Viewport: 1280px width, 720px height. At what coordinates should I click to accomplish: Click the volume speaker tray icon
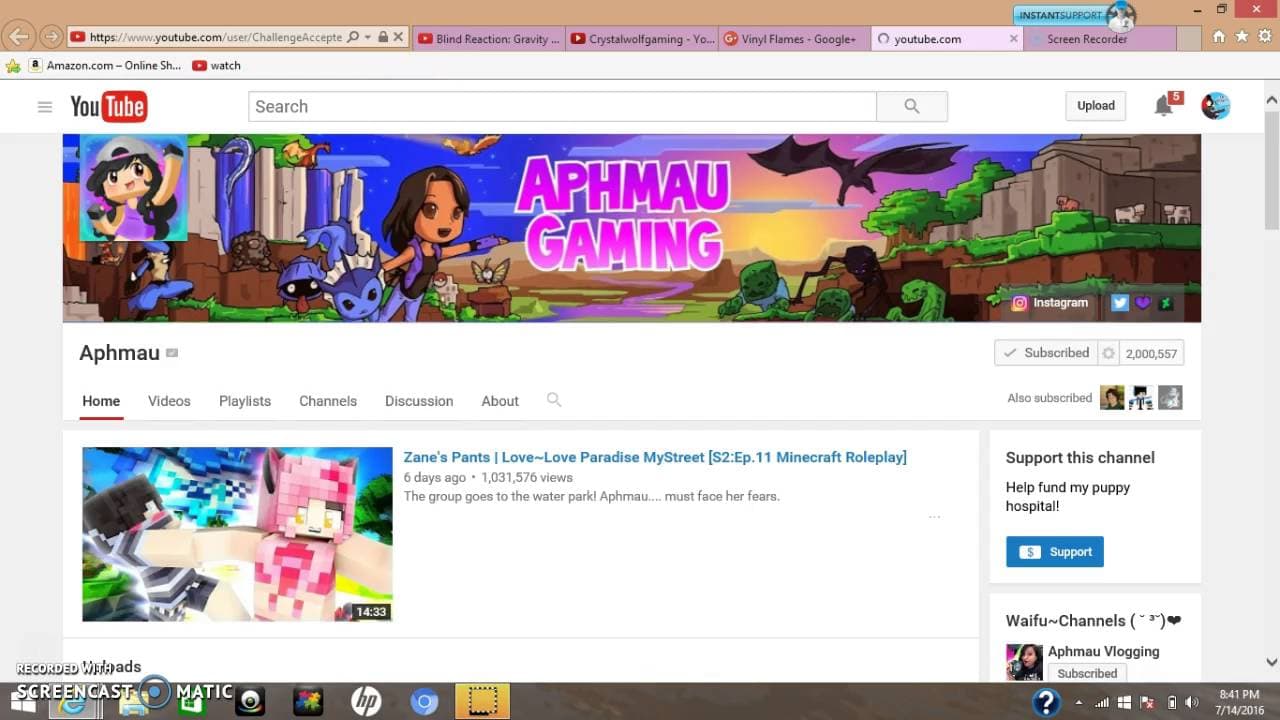(x=1194, y=703)
